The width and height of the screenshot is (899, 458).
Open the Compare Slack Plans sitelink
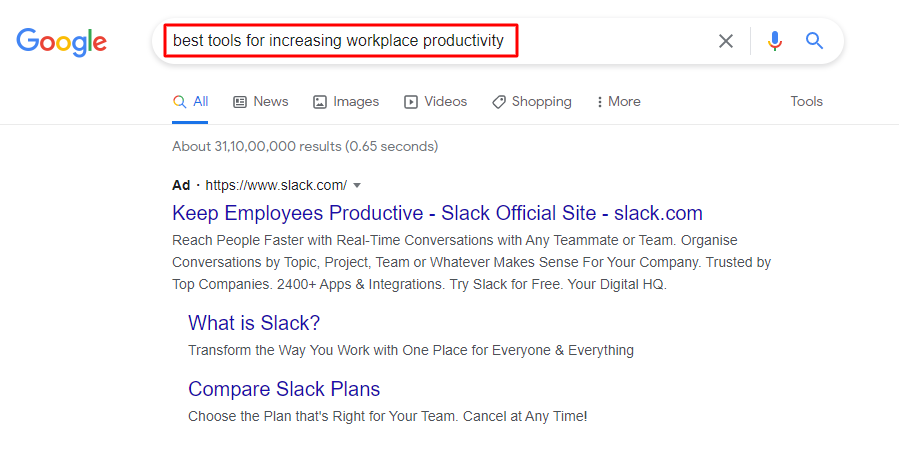(x=284, y=389)
